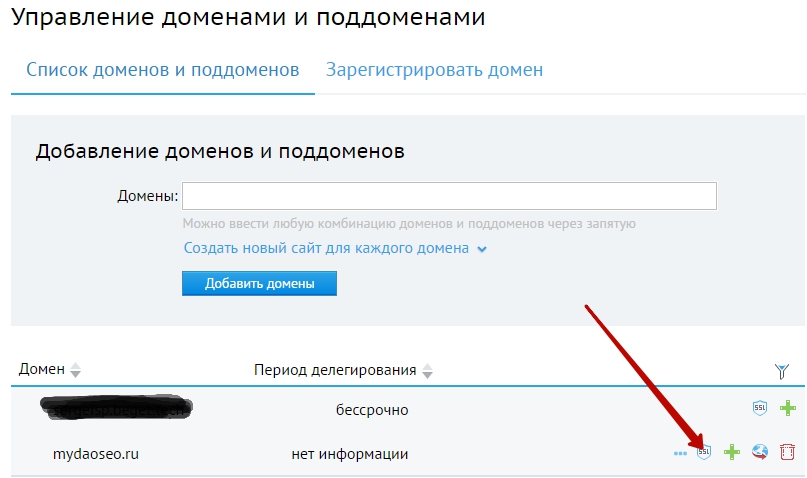807x478 pixels.
Task: Delete the mydaoseo.ru domain with trash icon
Action: point(787,452)
